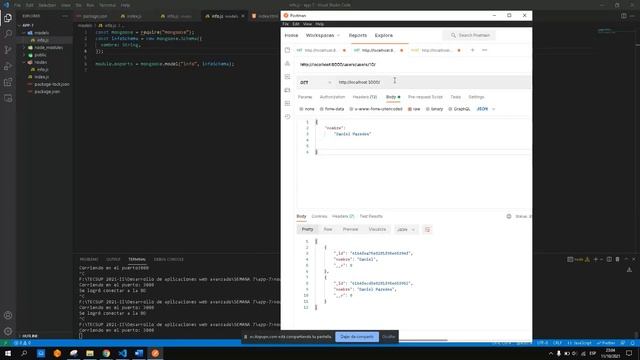Image resolution: width=640 pixels, height=360 pixels.
Task: Switch to the Params tab in Postman
Action: point(305,97)
